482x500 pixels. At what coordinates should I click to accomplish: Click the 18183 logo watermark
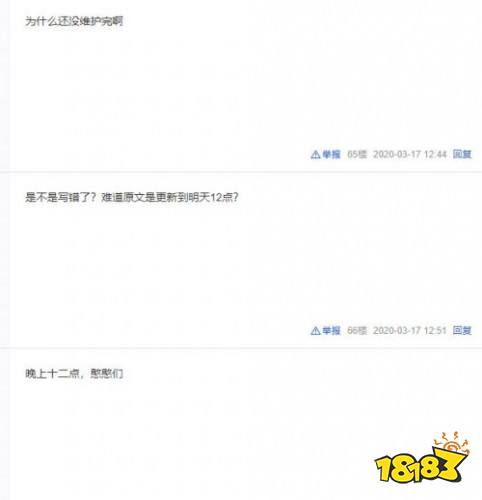coord(422,458)
